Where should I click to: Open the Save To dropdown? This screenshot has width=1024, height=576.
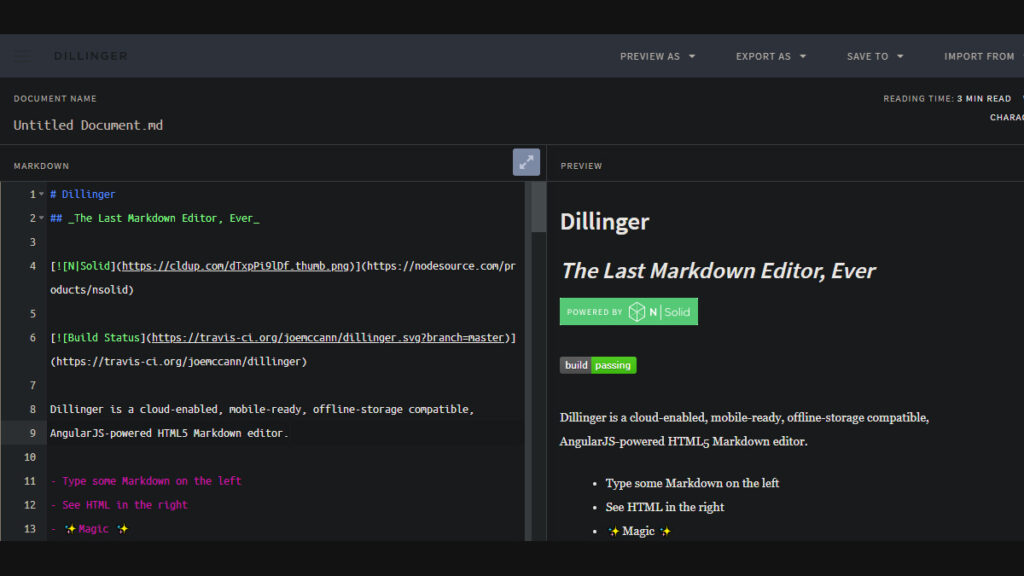(875, 57)
